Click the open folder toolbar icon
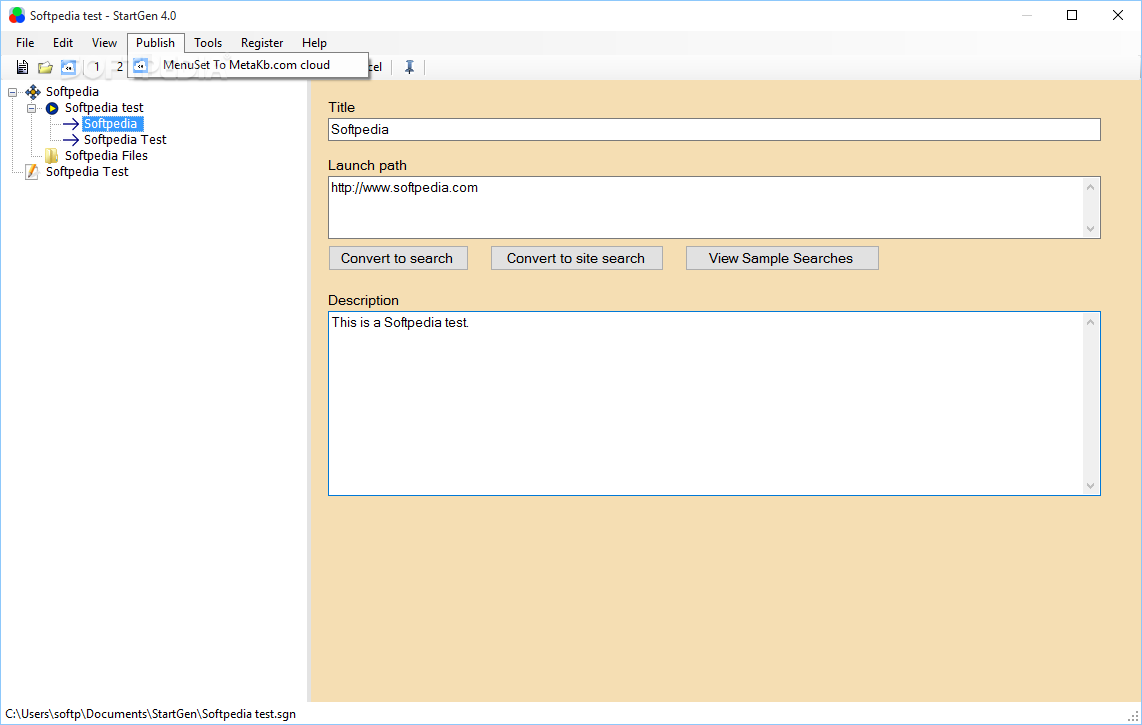 point(45,67)
